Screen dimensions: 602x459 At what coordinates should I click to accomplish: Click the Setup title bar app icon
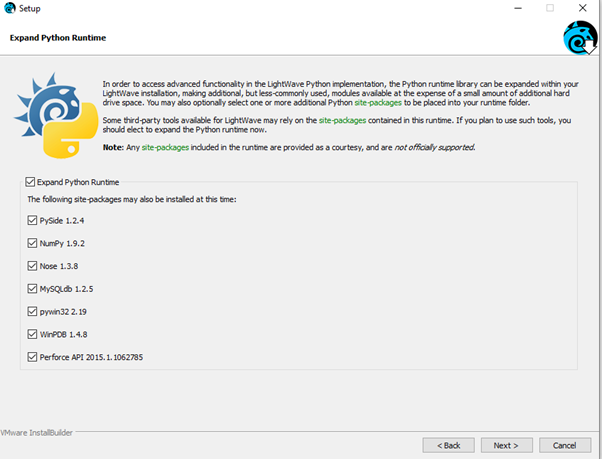pyautogui.click(x=9, y=8)
